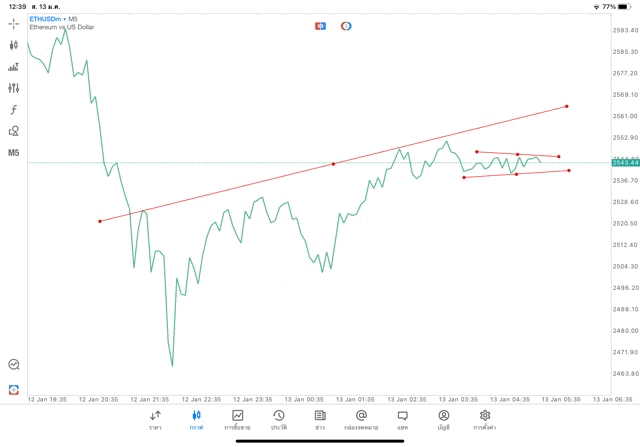
Task: Open chart settings sliders icon
Action: [x=14, y=88]
